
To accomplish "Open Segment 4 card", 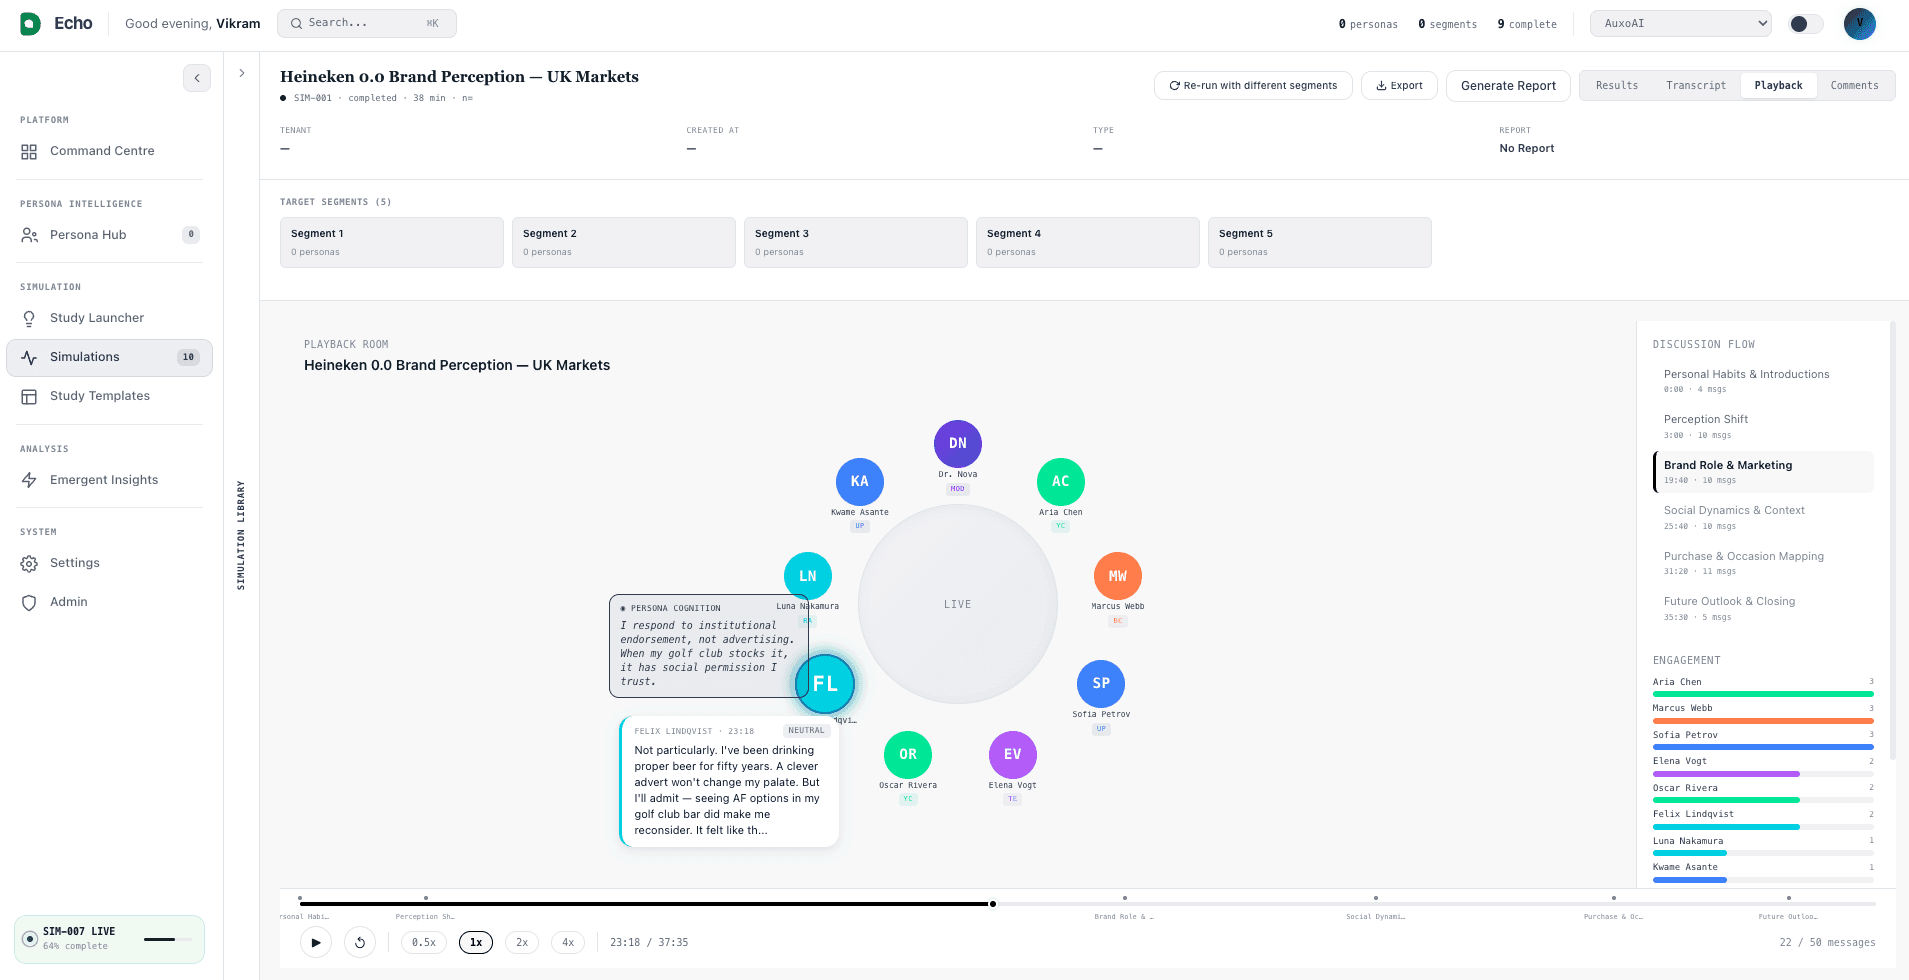I will [1088, 242].
